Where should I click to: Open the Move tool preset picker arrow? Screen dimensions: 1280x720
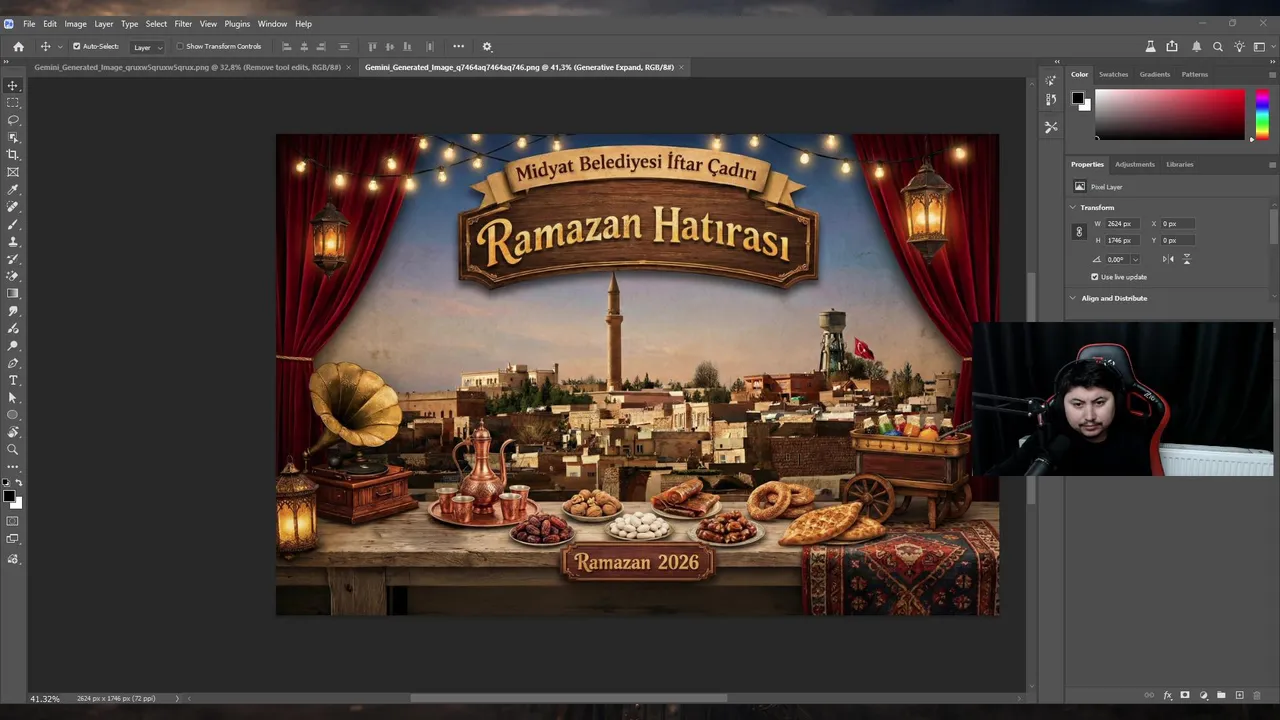pos(61,46)
